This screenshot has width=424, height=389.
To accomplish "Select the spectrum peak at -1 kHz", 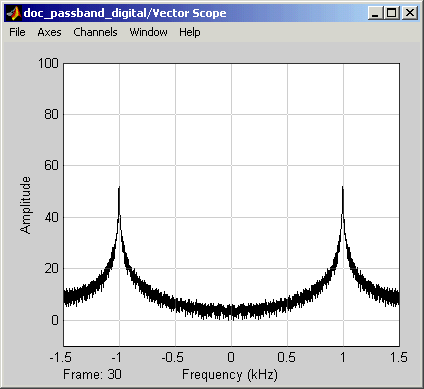I will pos(119,187).
